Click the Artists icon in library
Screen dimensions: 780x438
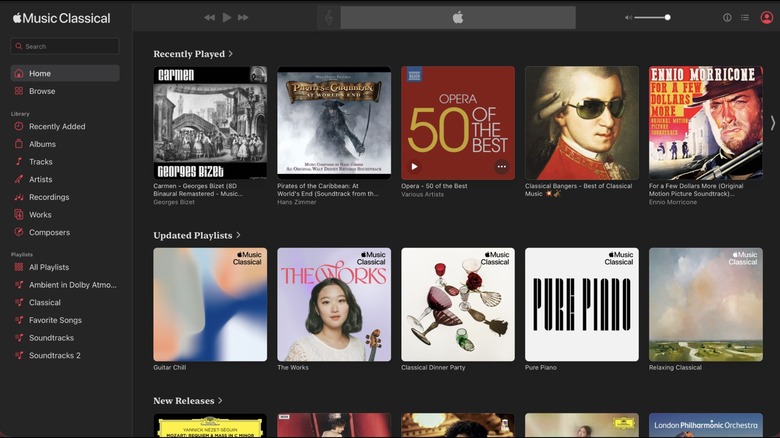point(19,179)
